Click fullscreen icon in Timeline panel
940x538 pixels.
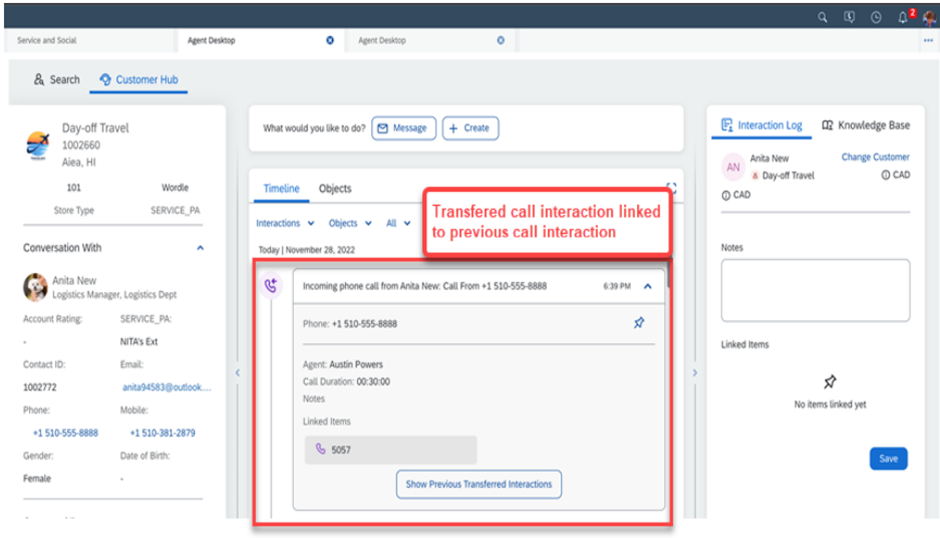671,187
